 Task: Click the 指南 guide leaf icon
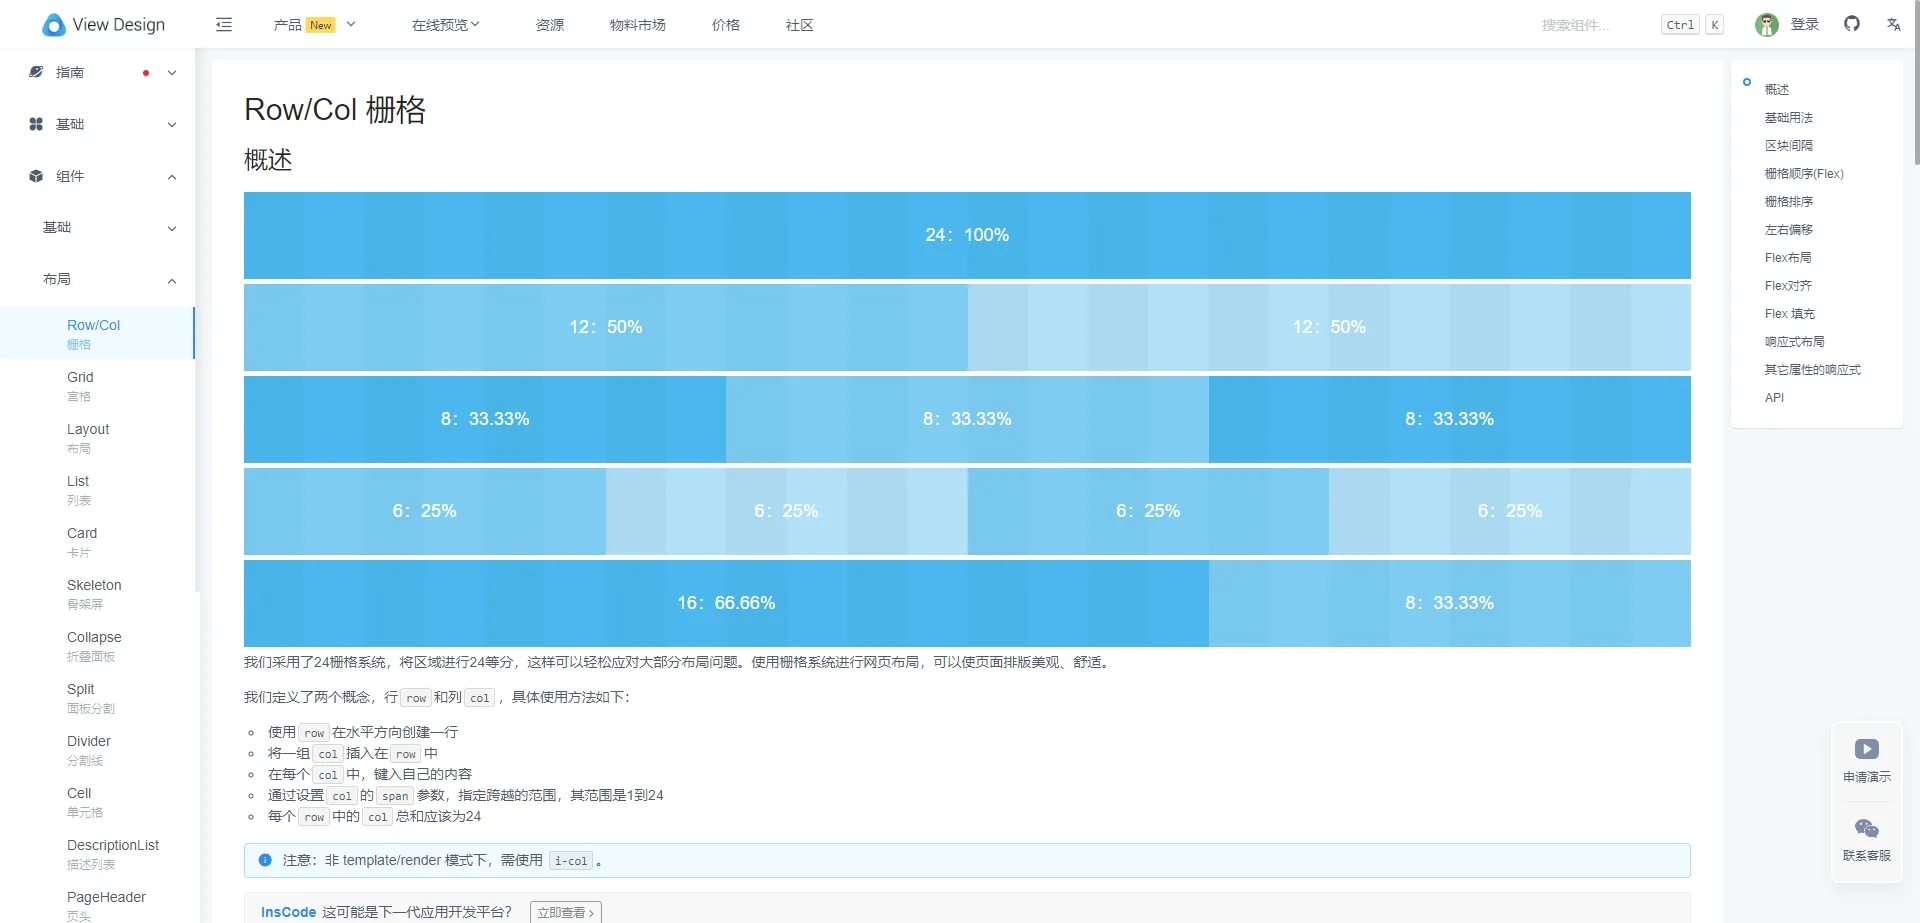36,72
